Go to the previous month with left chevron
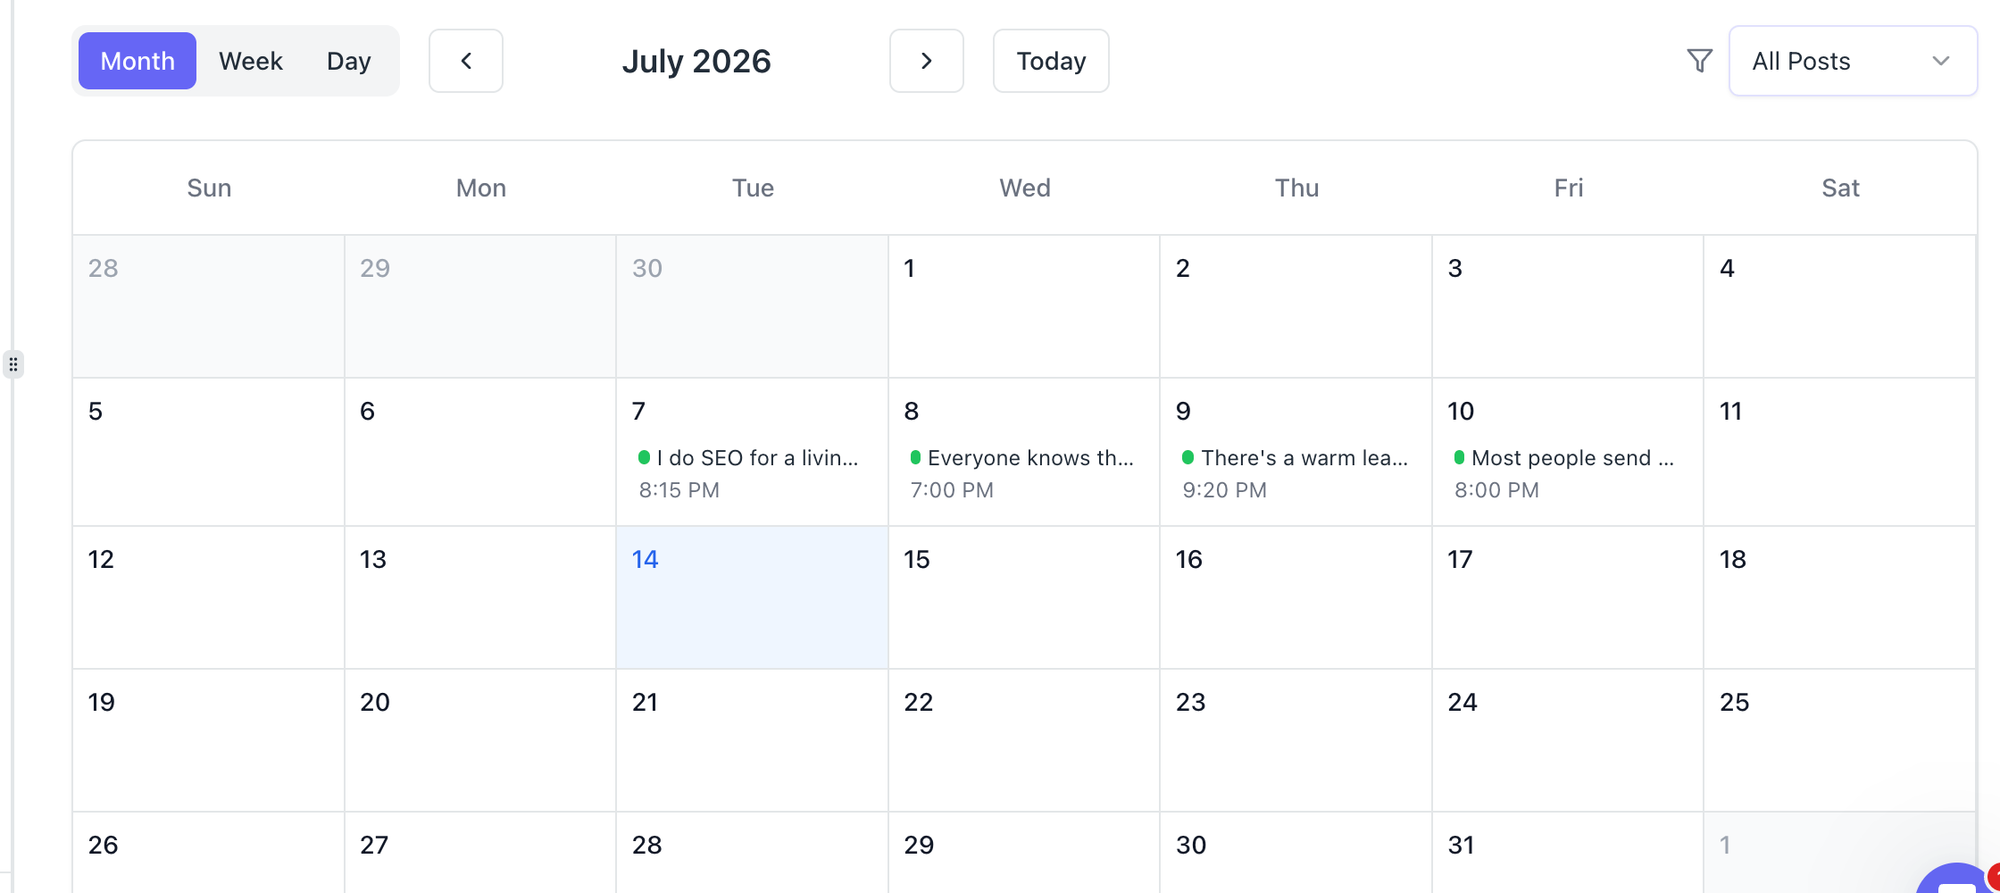2000x893 pixels. [466, 61]
